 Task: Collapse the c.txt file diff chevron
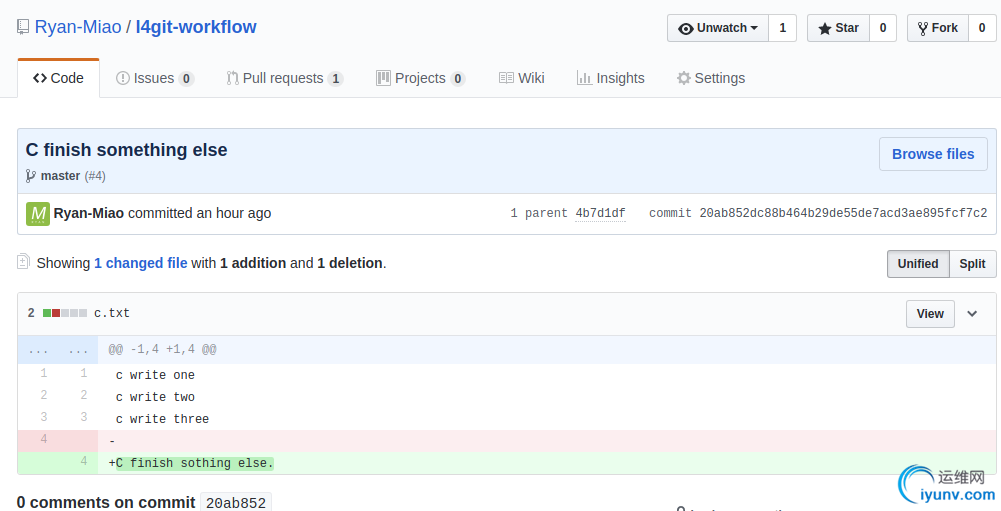[972, 314]
